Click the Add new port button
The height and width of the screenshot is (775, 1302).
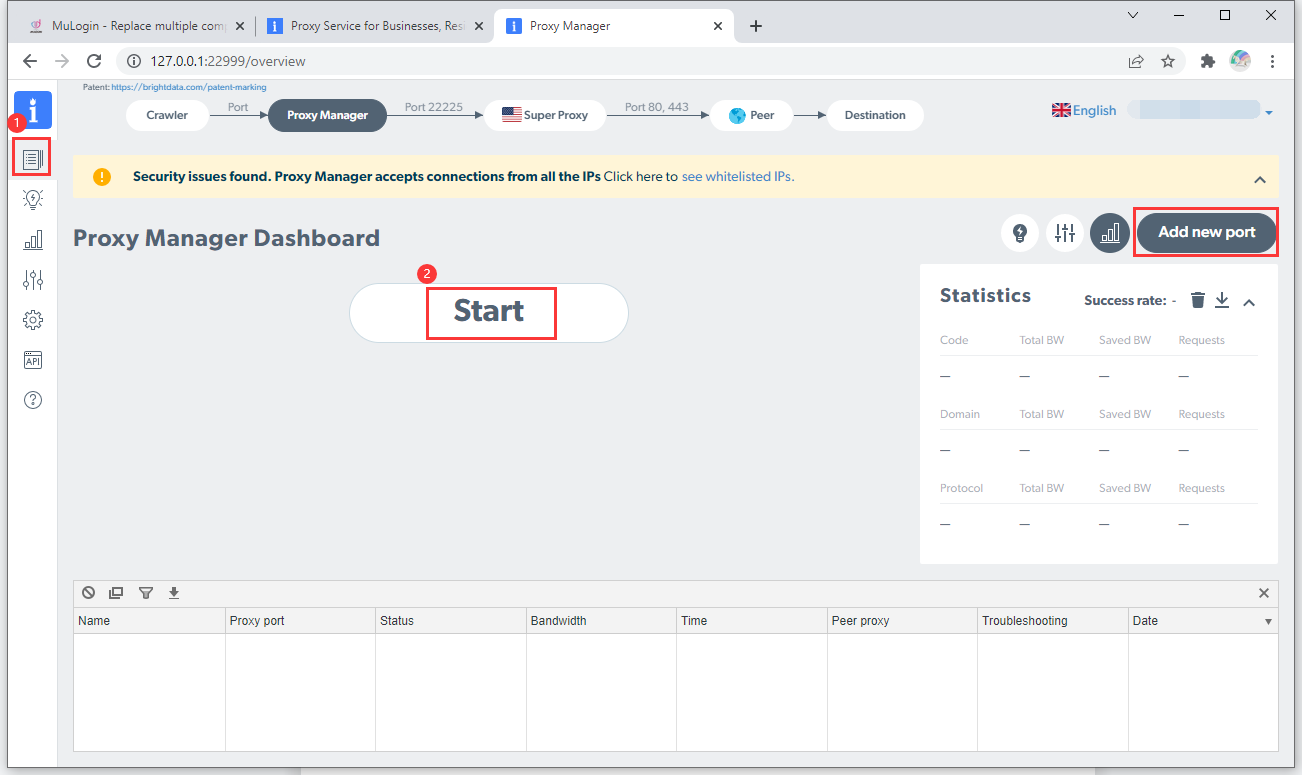[1206, 232]
